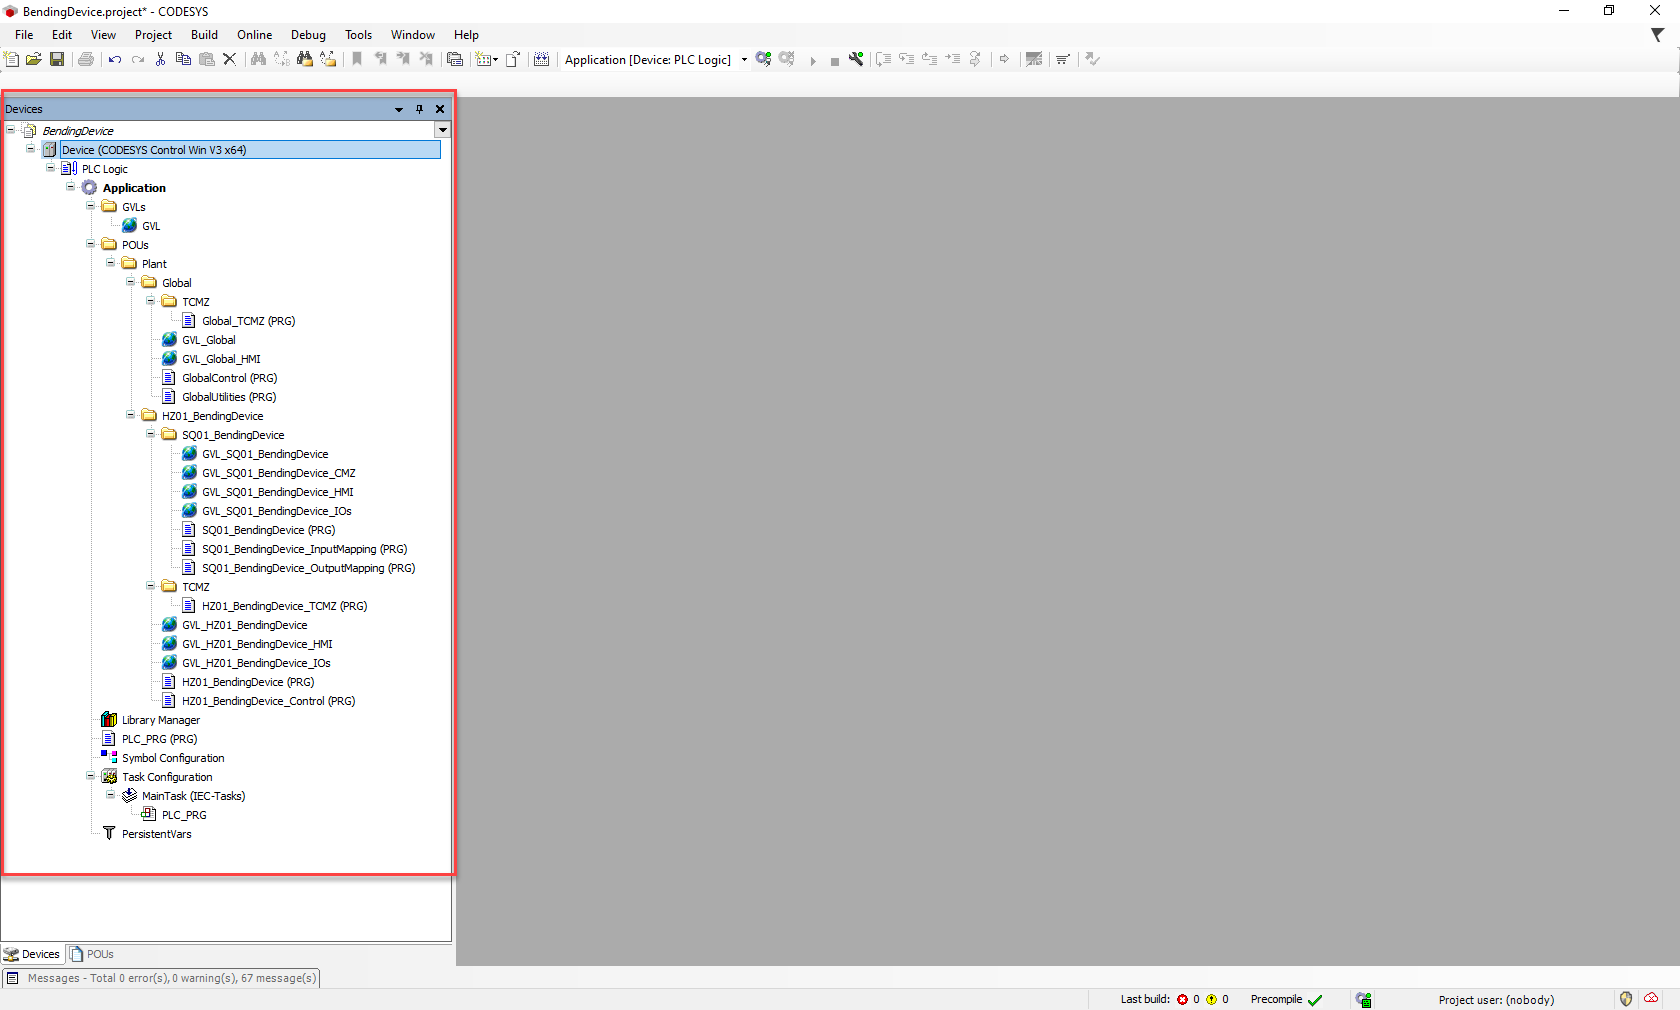Open the File menu

pos(24,35)
